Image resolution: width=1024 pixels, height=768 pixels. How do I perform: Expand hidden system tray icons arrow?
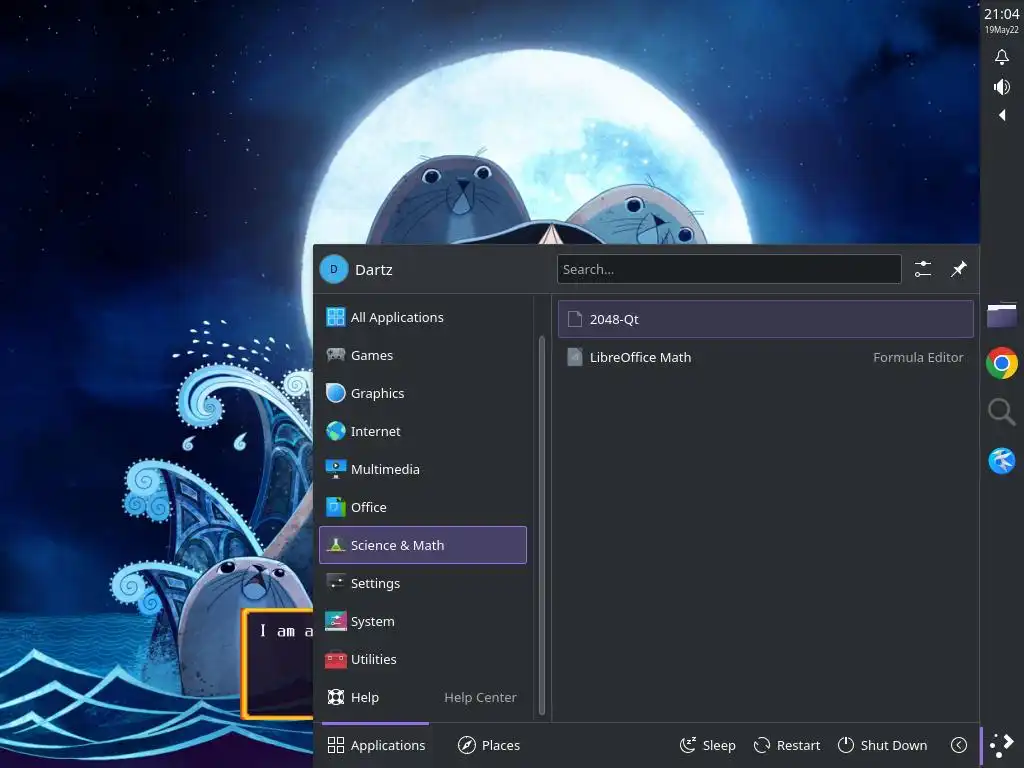1002,116
